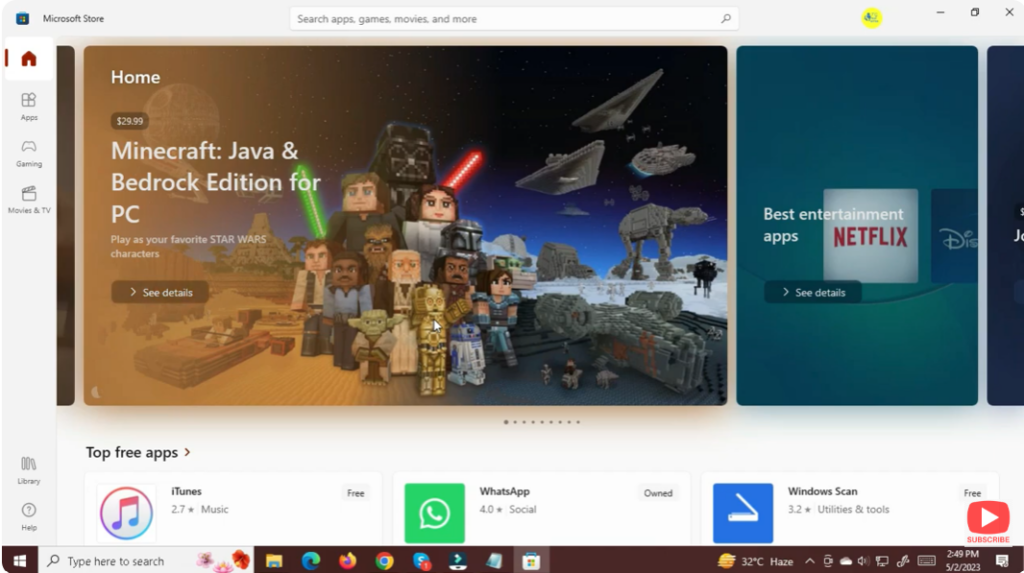Image resolution: width=1024 pixels, height=573 pixels.
Task: Click the Free button for Windows Scan
Action: 972,493
